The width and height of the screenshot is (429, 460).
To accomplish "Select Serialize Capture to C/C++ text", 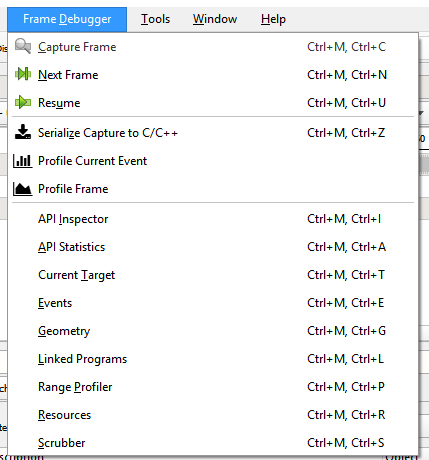I will tap(108, 133).
